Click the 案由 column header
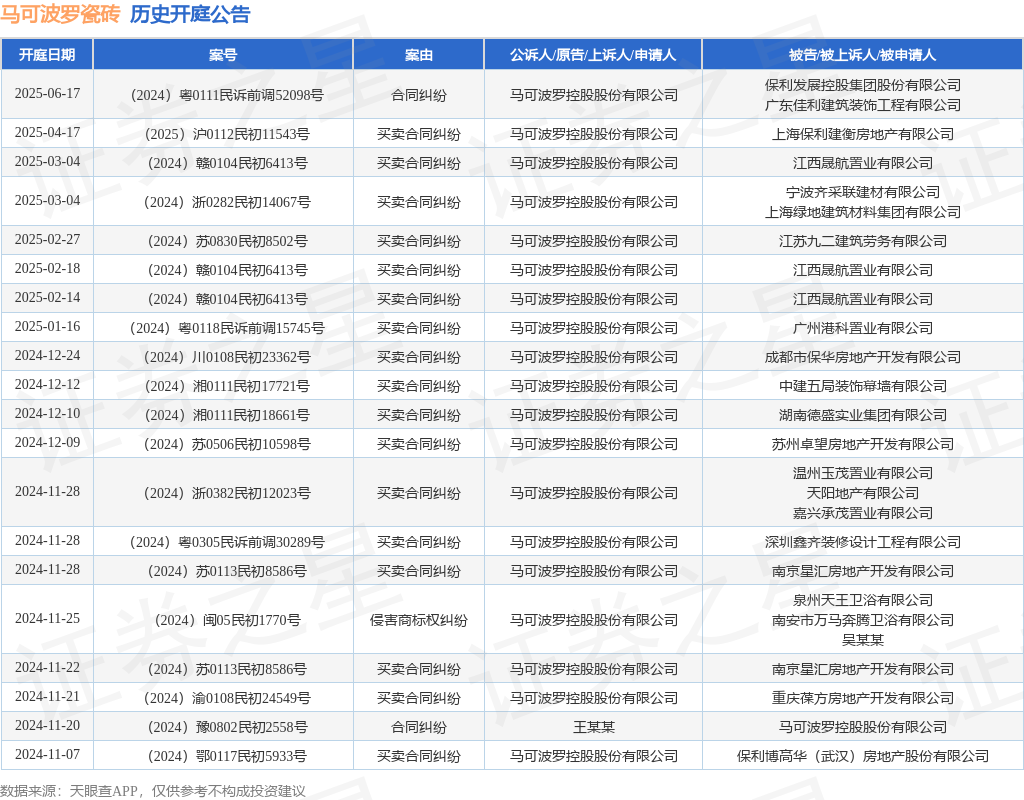The image size is (1024, 800). [x=419, y=55]
